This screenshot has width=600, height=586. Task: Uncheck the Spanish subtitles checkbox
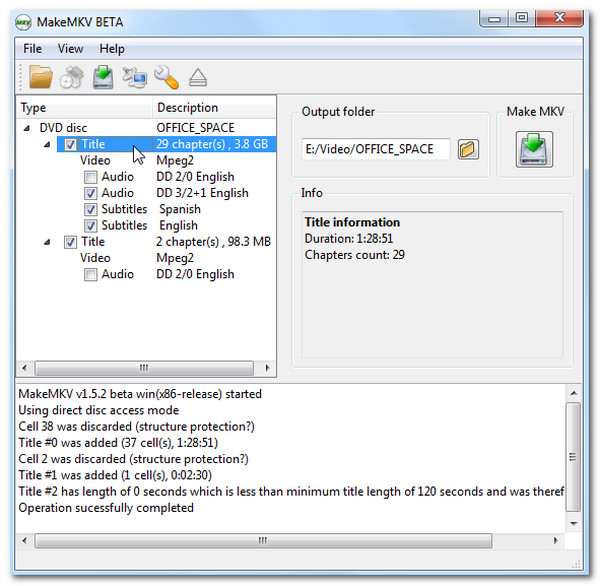(x=90, y=209)
